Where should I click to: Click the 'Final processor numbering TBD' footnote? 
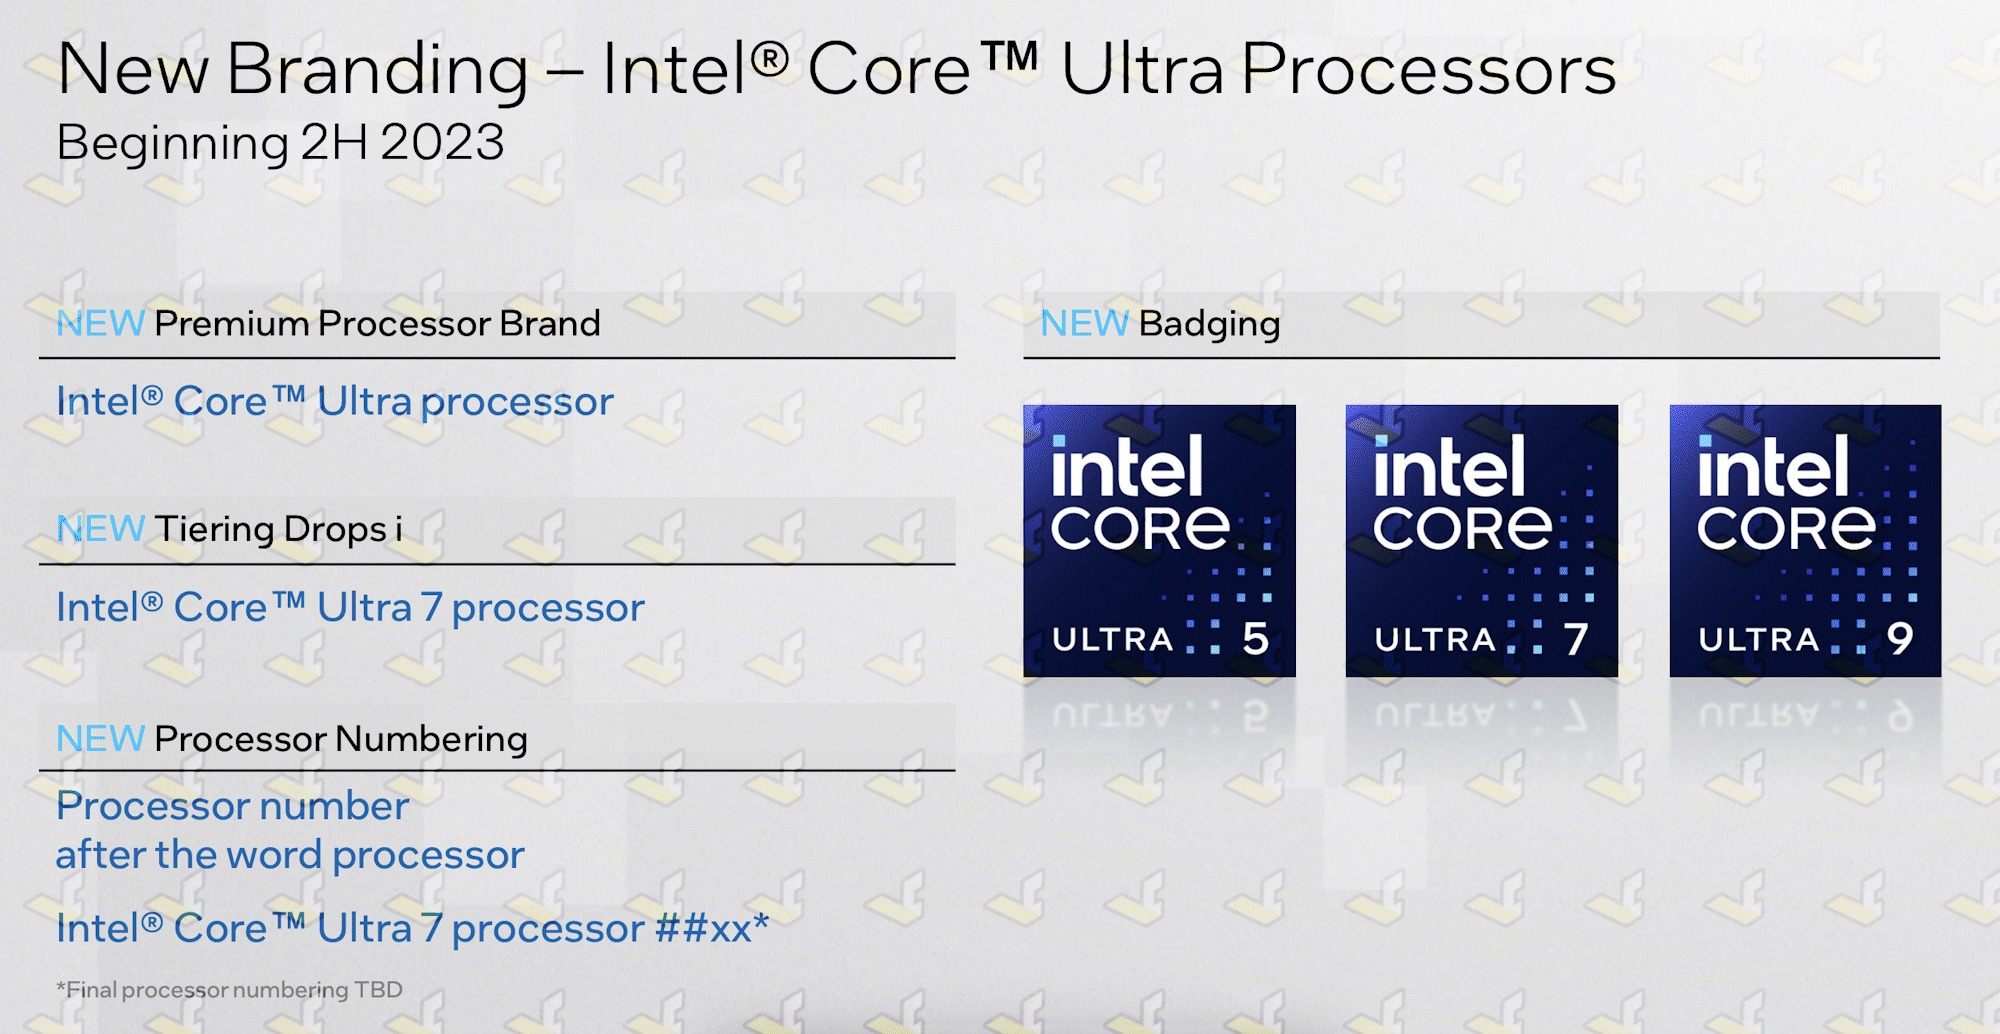(229, 990)
